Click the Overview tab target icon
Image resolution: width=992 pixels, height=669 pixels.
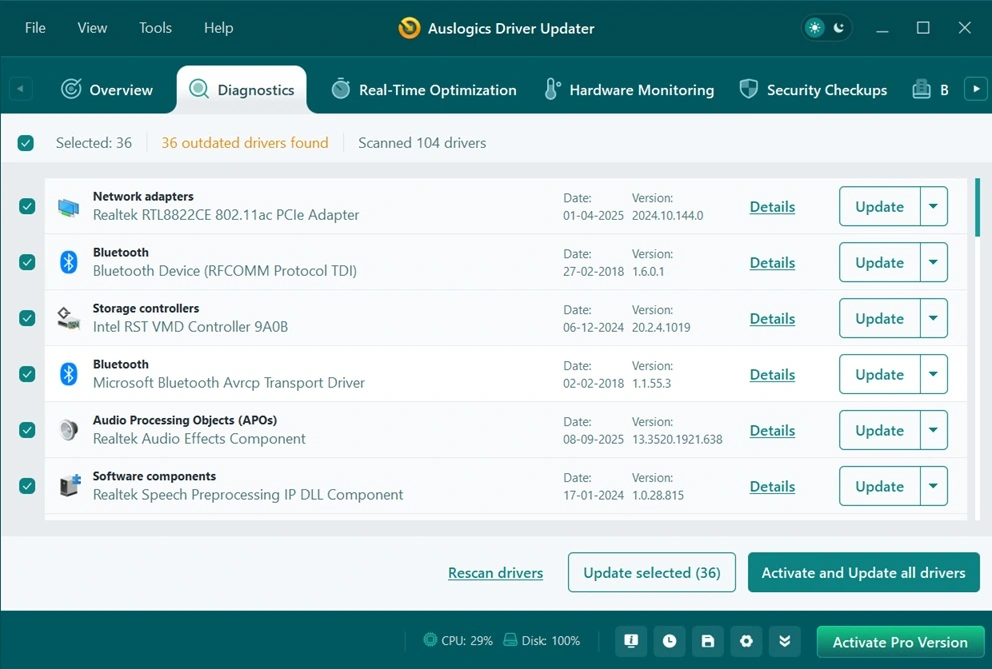pos(71,89)
